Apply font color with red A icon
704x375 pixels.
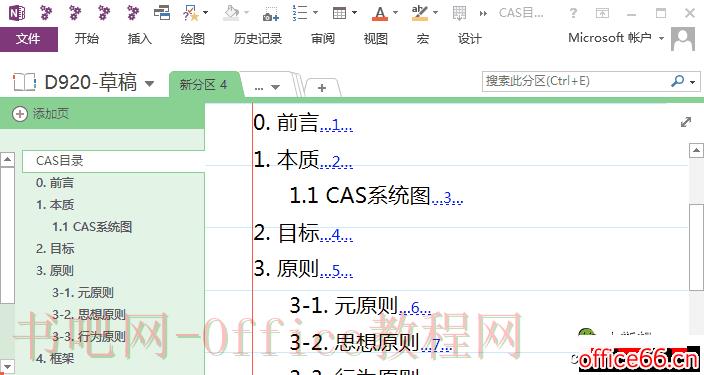pos(380,13)
